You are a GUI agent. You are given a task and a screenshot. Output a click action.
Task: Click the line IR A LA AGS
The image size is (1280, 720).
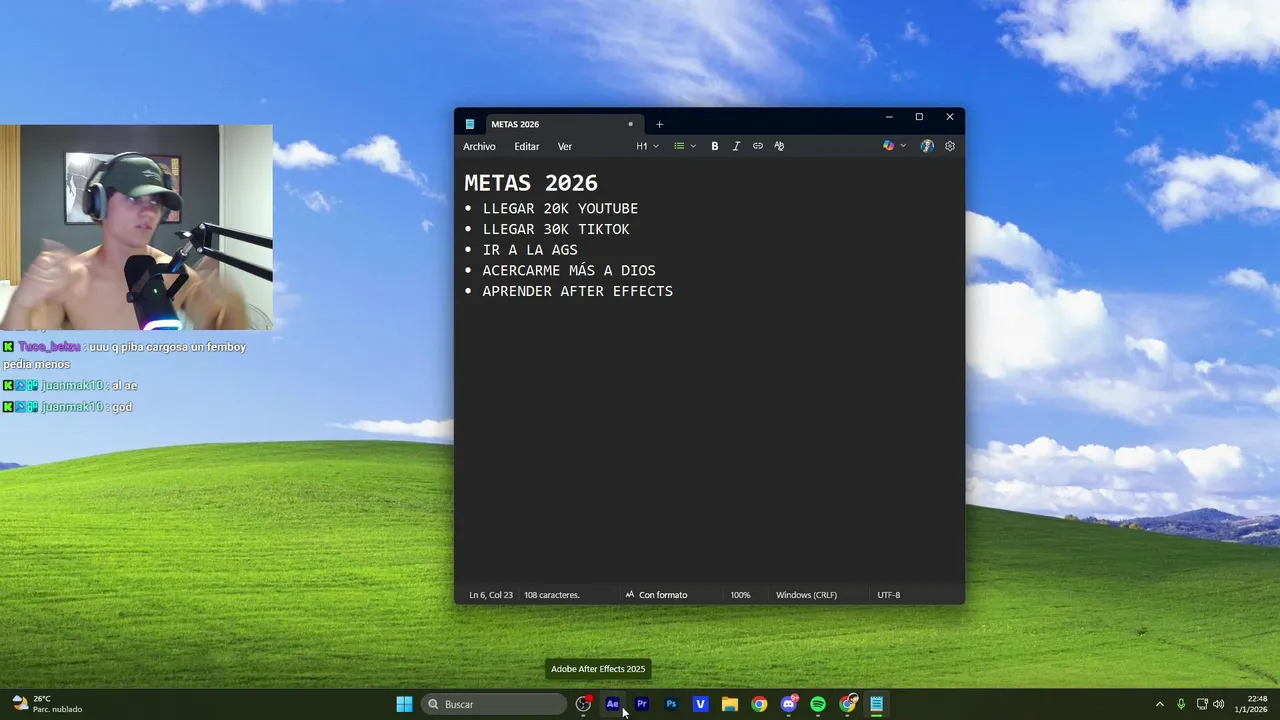coord(530,250)
